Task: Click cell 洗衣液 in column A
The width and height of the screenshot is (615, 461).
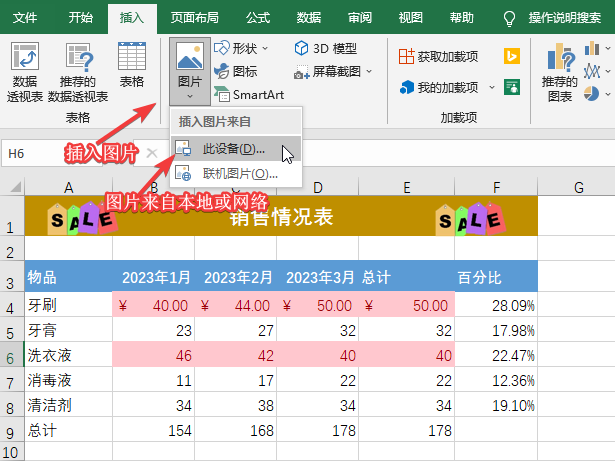Action: point(69,355)
